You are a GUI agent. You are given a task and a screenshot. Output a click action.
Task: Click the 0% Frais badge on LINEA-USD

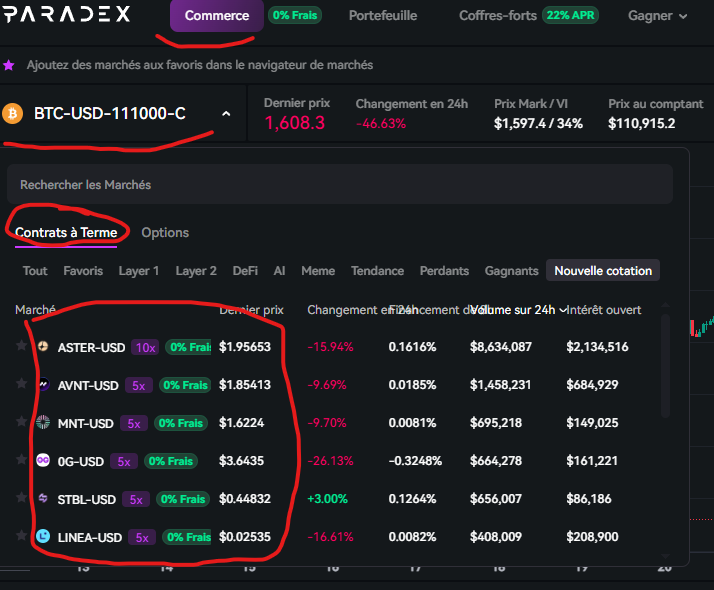click(187, 537)
